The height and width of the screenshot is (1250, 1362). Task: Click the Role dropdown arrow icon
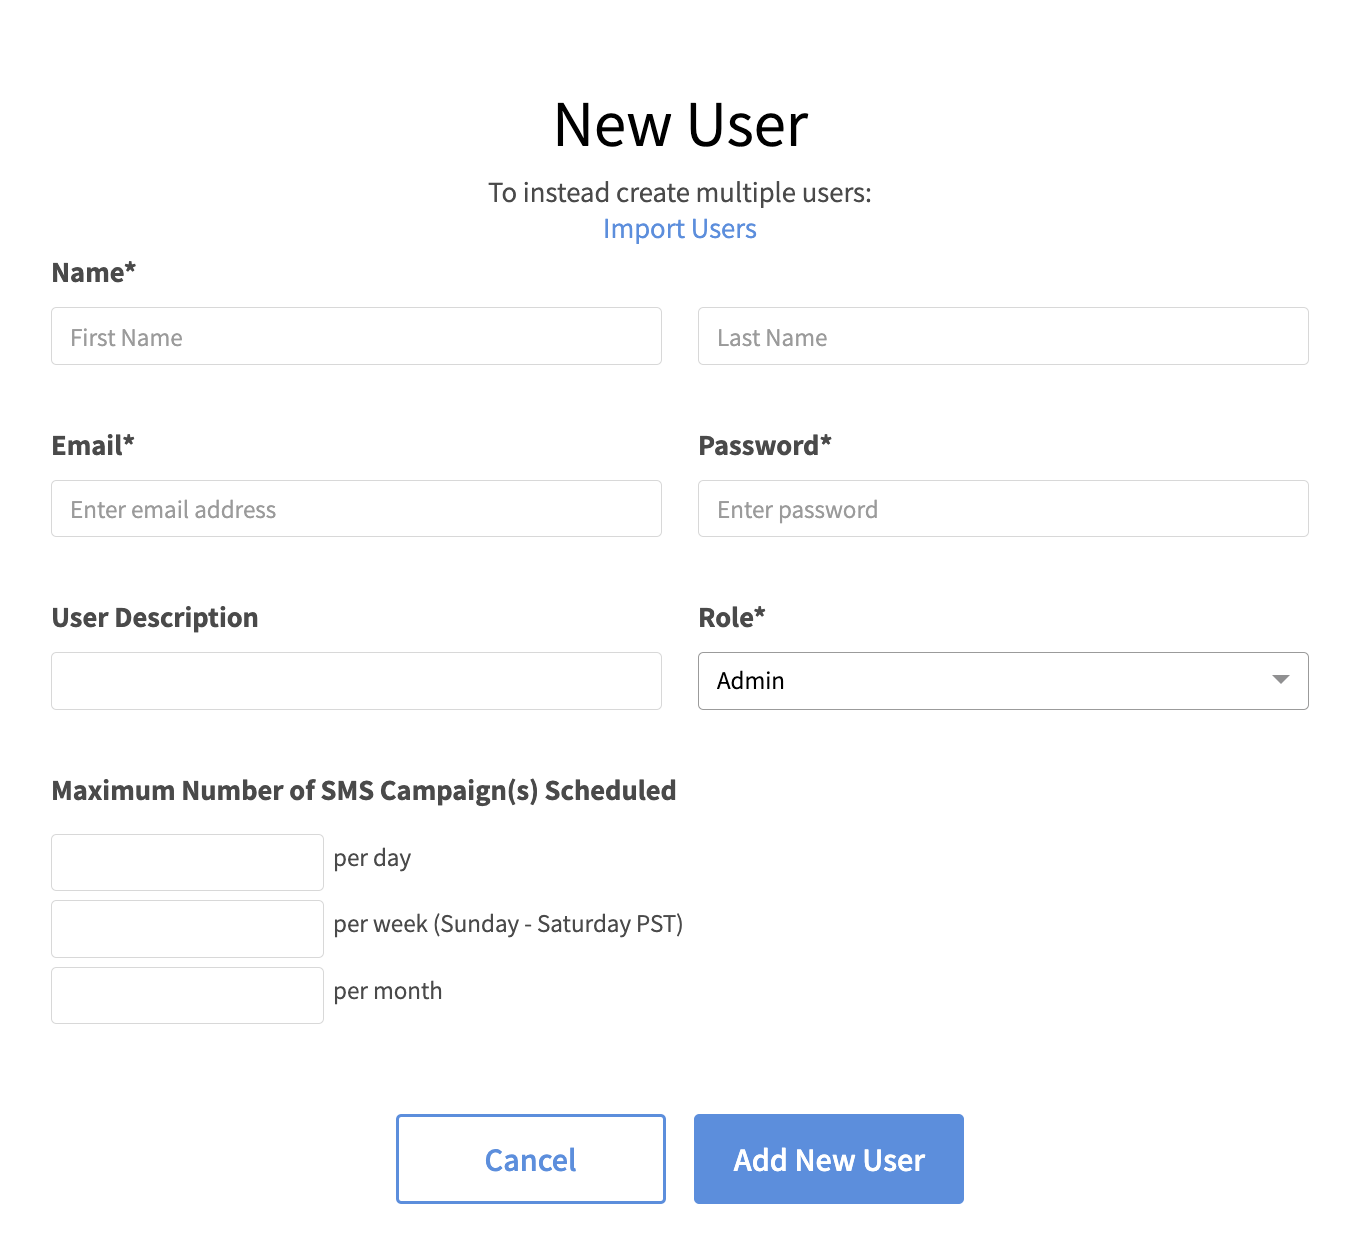1280,680
